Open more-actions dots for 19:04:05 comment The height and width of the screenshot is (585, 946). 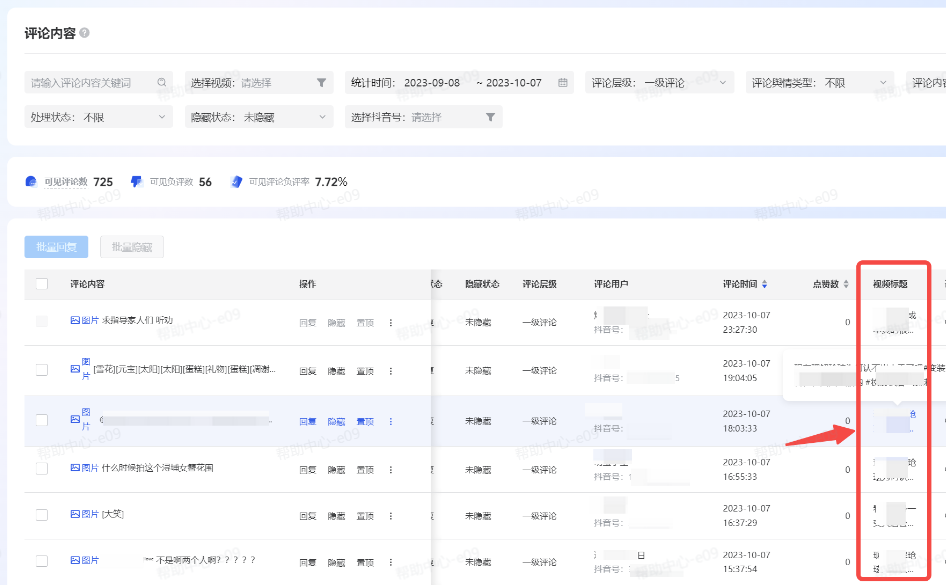pos(390,371)
